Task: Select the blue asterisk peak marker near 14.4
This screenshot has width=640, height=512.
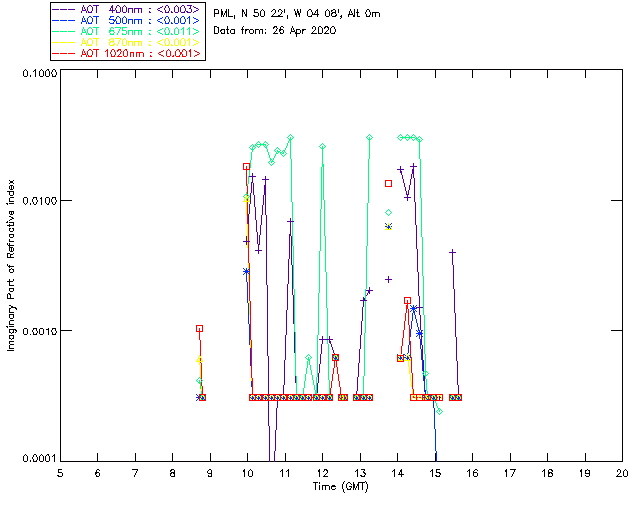Action: tap(413, 309)
